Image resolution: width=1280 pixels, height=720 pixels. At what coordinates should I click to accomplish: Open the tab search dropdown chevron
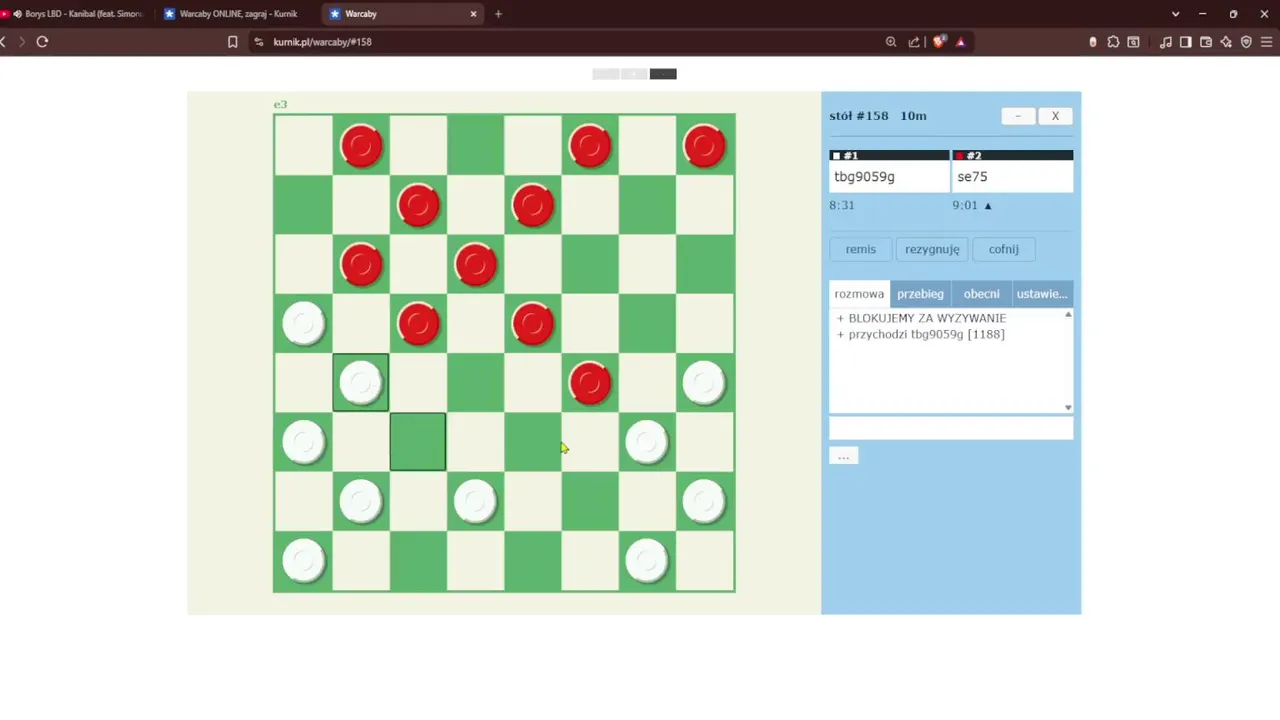[x=1175, y=14]
